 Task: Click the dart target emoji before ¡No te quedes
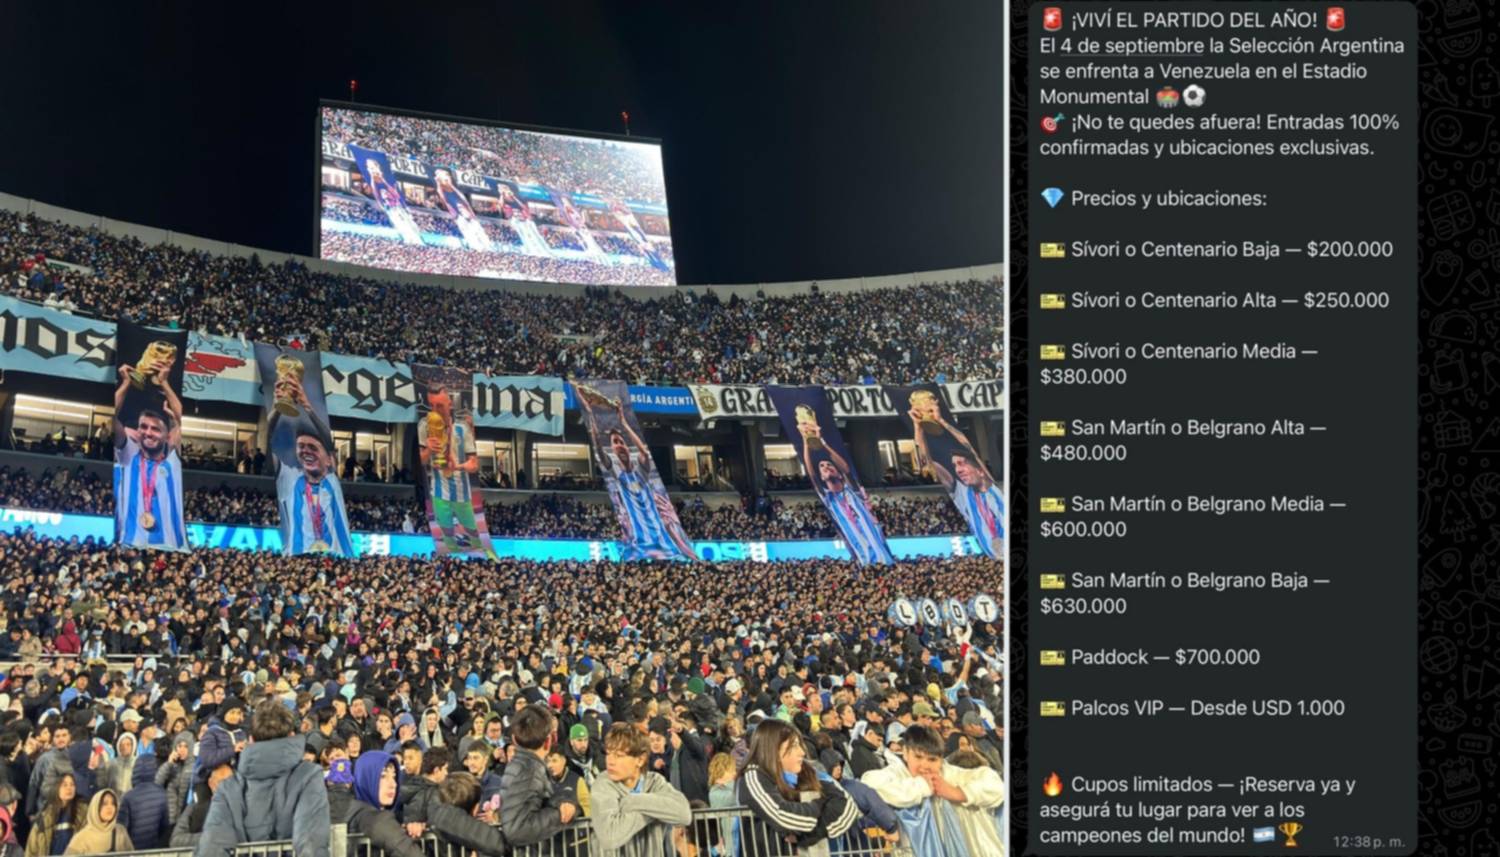point(1051,122)
